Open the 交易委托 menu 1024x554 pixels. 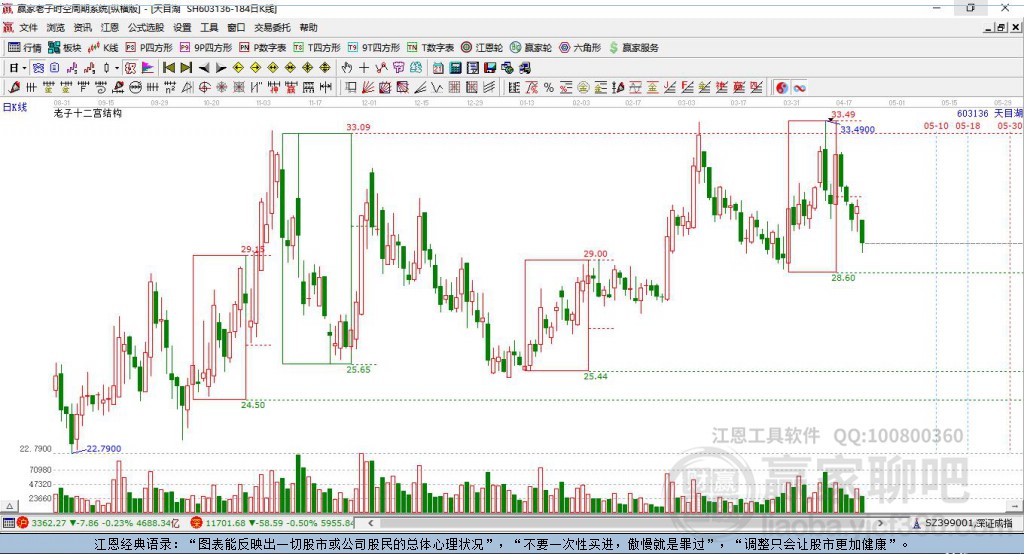coord(272,27)
